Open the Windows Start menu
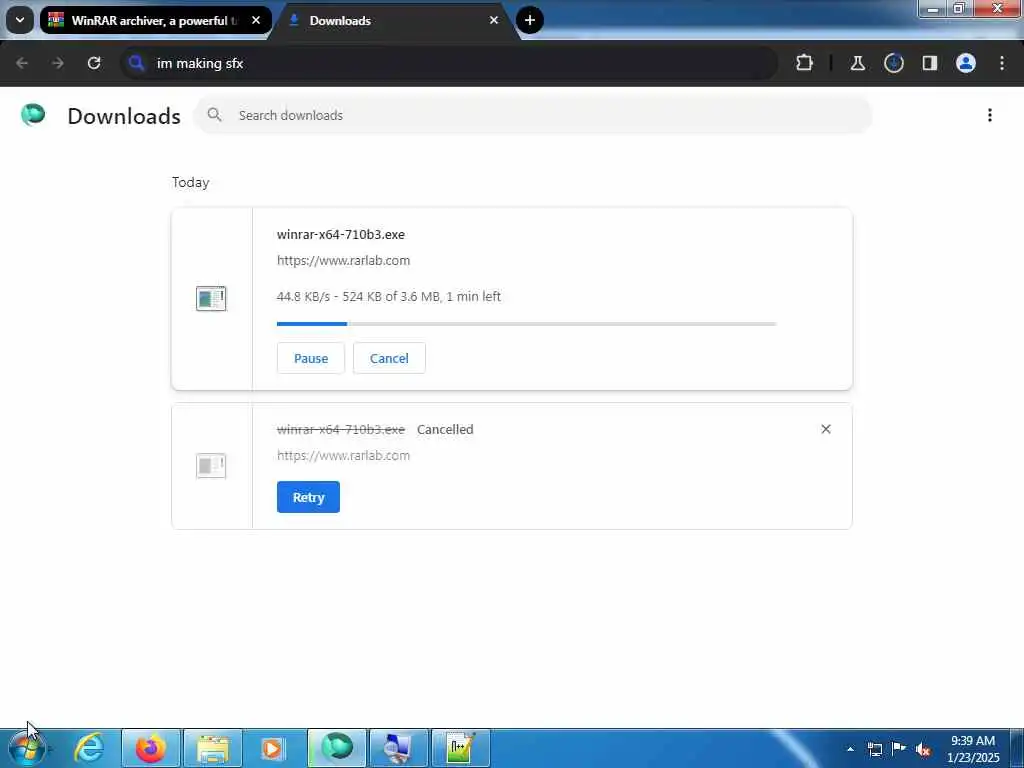Viewport: 1024px width, 768px height. click(x=27, y=748)
